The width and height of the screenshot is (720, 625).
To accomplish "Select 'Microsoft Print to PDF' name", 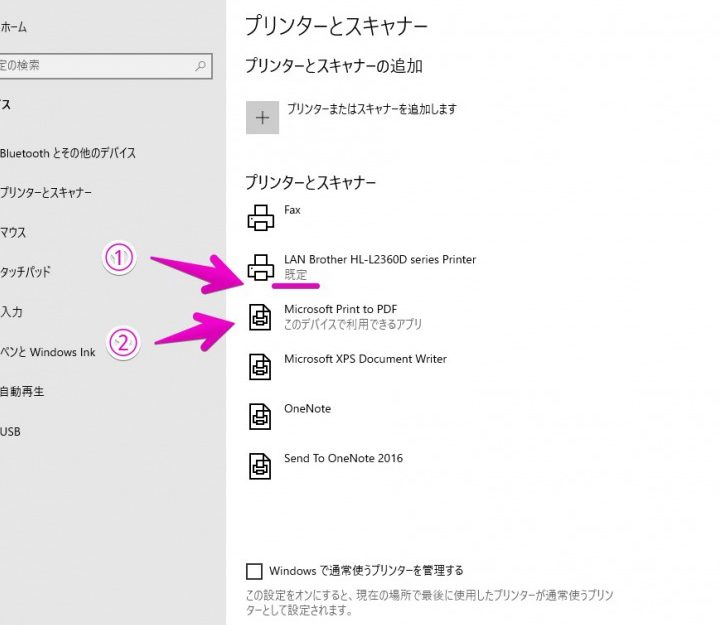I will pyautogui.click(x=341, y=309).
